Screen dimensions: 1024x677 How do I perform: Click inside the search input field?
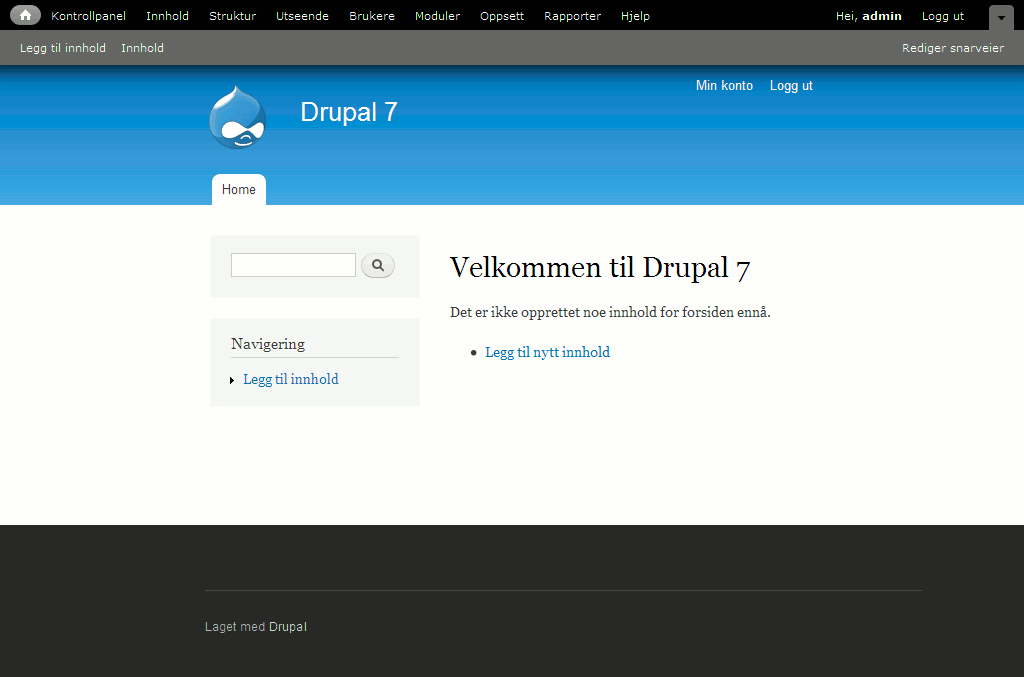click(292, 264)
